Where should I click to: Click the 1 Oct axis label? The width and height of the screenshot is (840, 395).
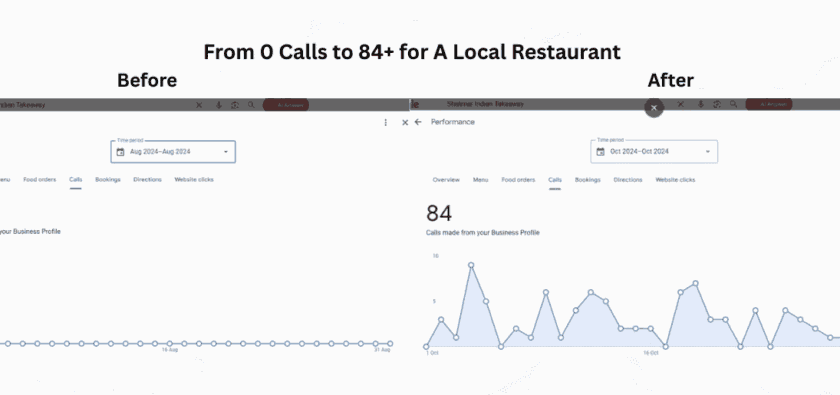[432, 353]
